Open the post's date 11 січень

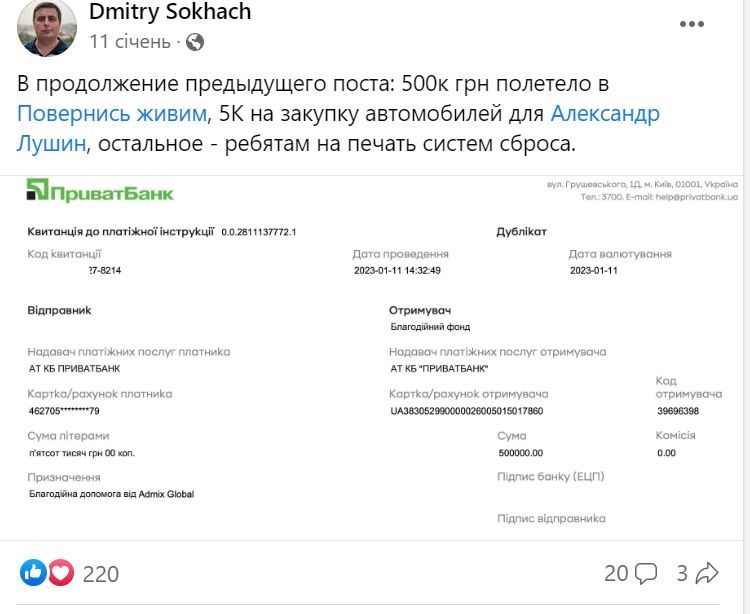tap(130, 42)
